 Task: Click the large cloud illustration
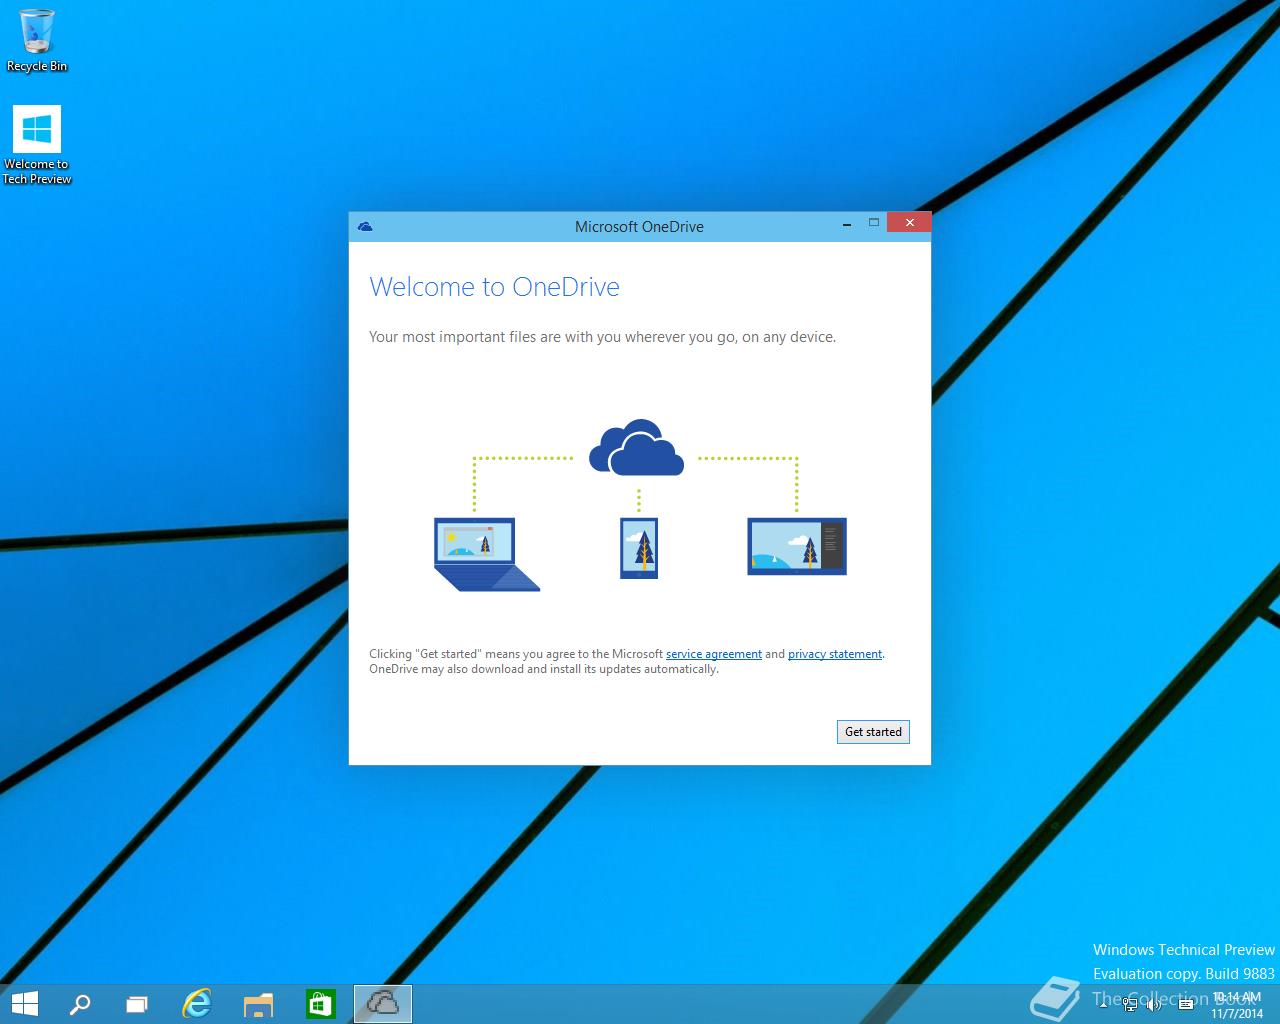pyautogui.click(x=637, y=449)
